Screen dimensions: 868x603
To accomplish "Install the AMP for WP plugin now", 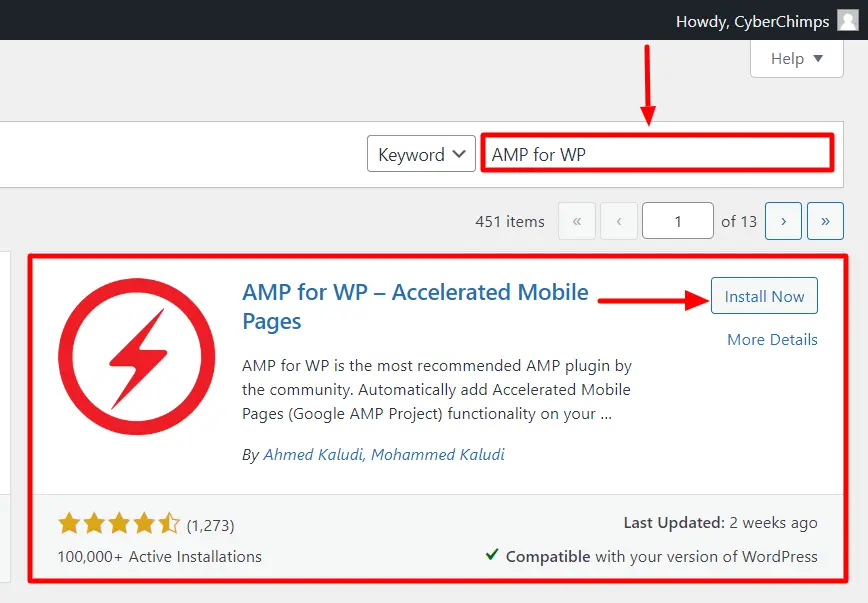I will [x=764, y=296].
